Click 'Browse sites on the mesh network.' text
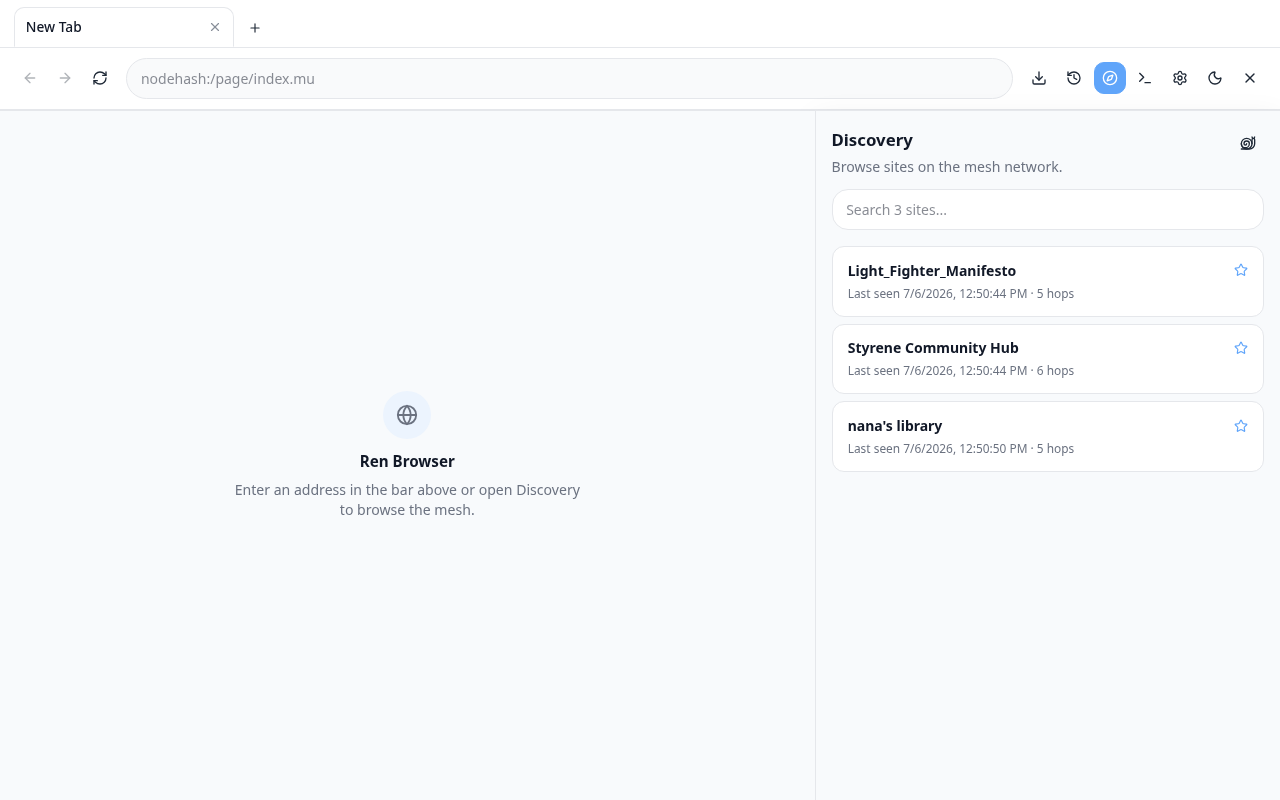Image resolution: width=1280 pixels, height=800 pixels. tap(947, 167)
